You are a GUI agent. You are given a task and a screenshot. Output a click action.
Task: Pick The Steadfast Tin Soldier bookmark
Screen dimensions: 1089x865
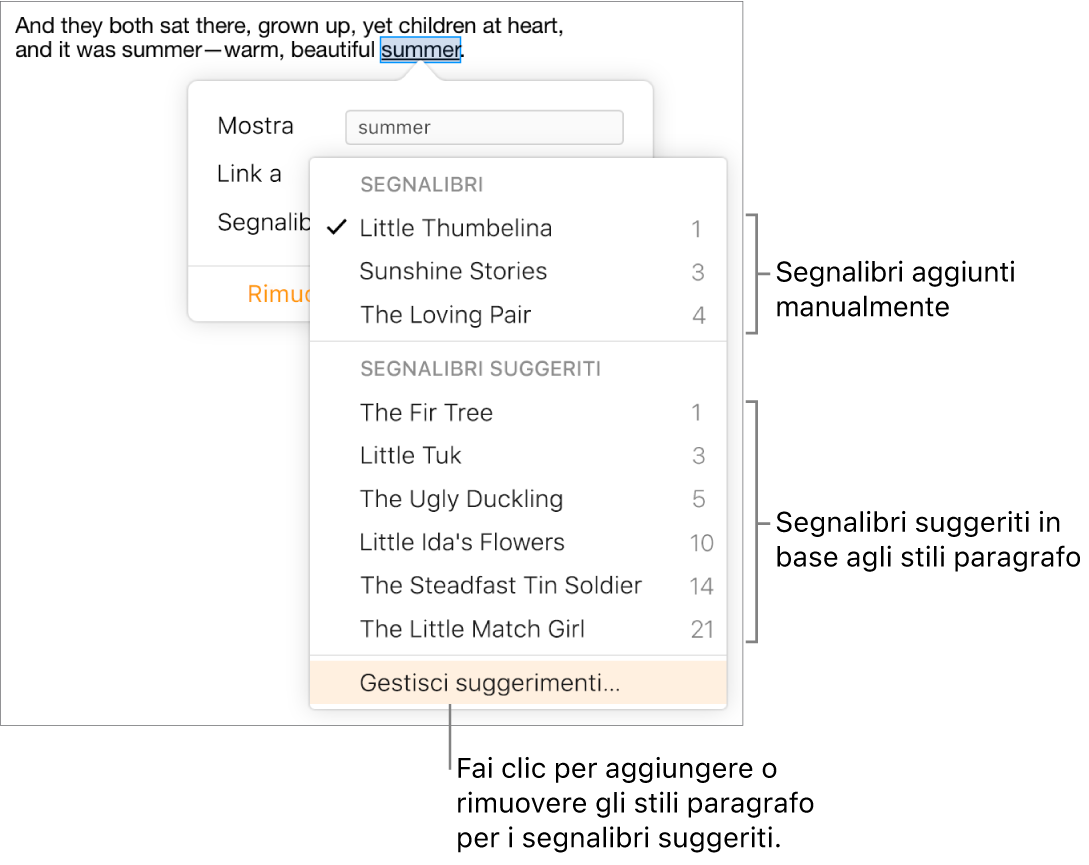tap(500, 585)
